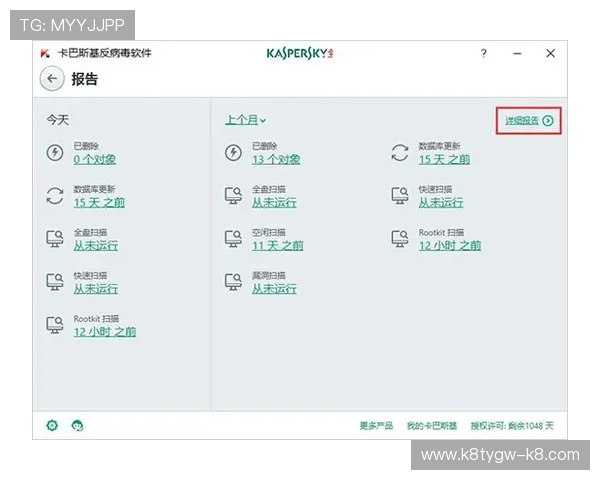Click the Rootkit 扫描 icon under 今天
Image resolution: width=600 pixels, height=480 pixels.
pos(55,325)
